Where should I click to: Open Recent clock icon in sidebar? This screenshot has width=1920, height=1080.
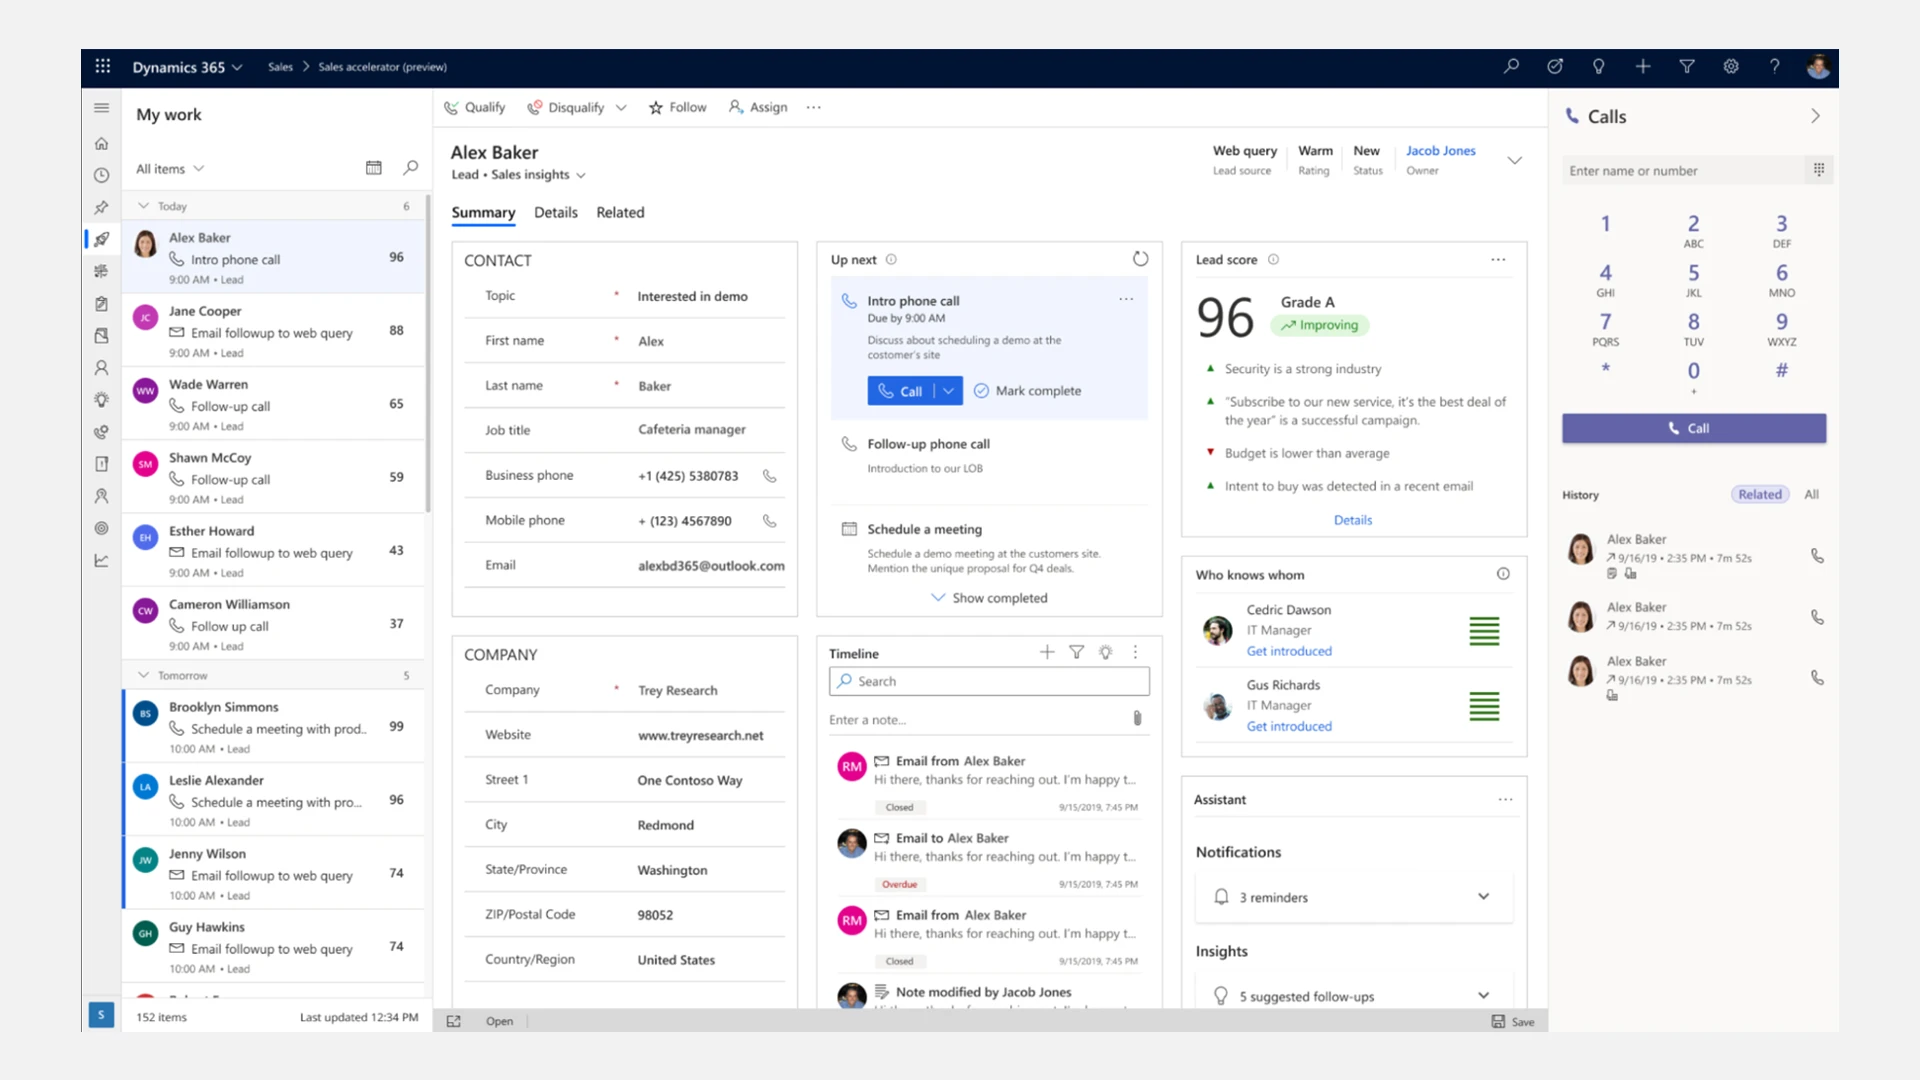click(101, 175)
